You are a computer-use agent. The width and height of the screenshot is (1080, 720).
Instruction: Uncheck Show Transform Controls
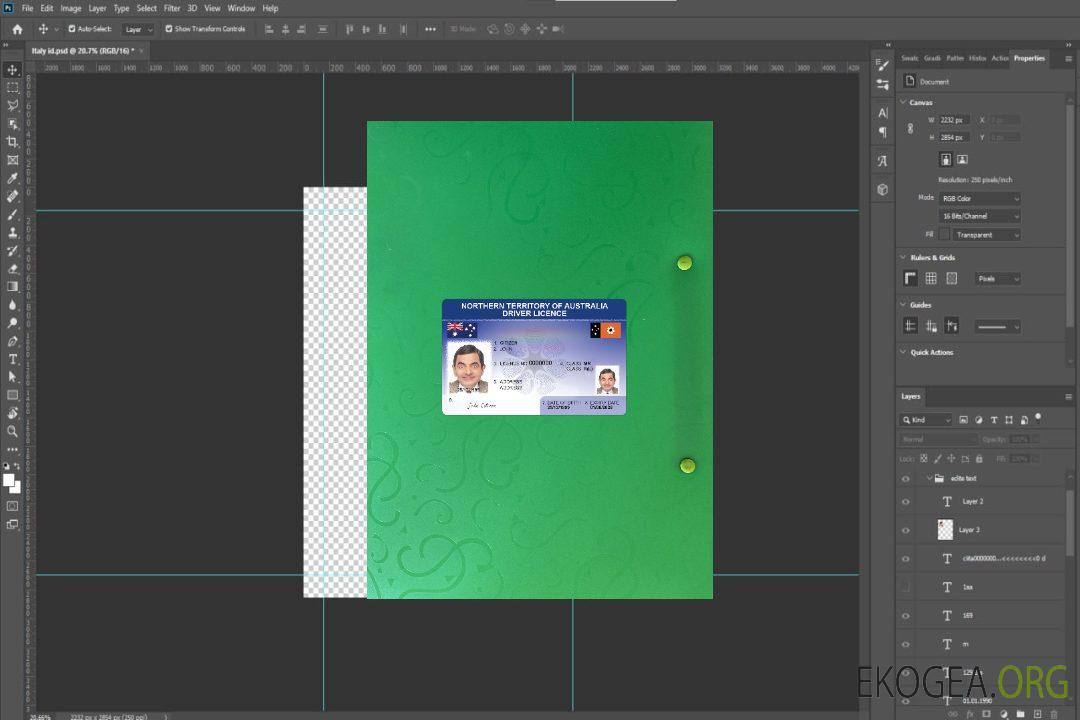[x=169, y=29]
